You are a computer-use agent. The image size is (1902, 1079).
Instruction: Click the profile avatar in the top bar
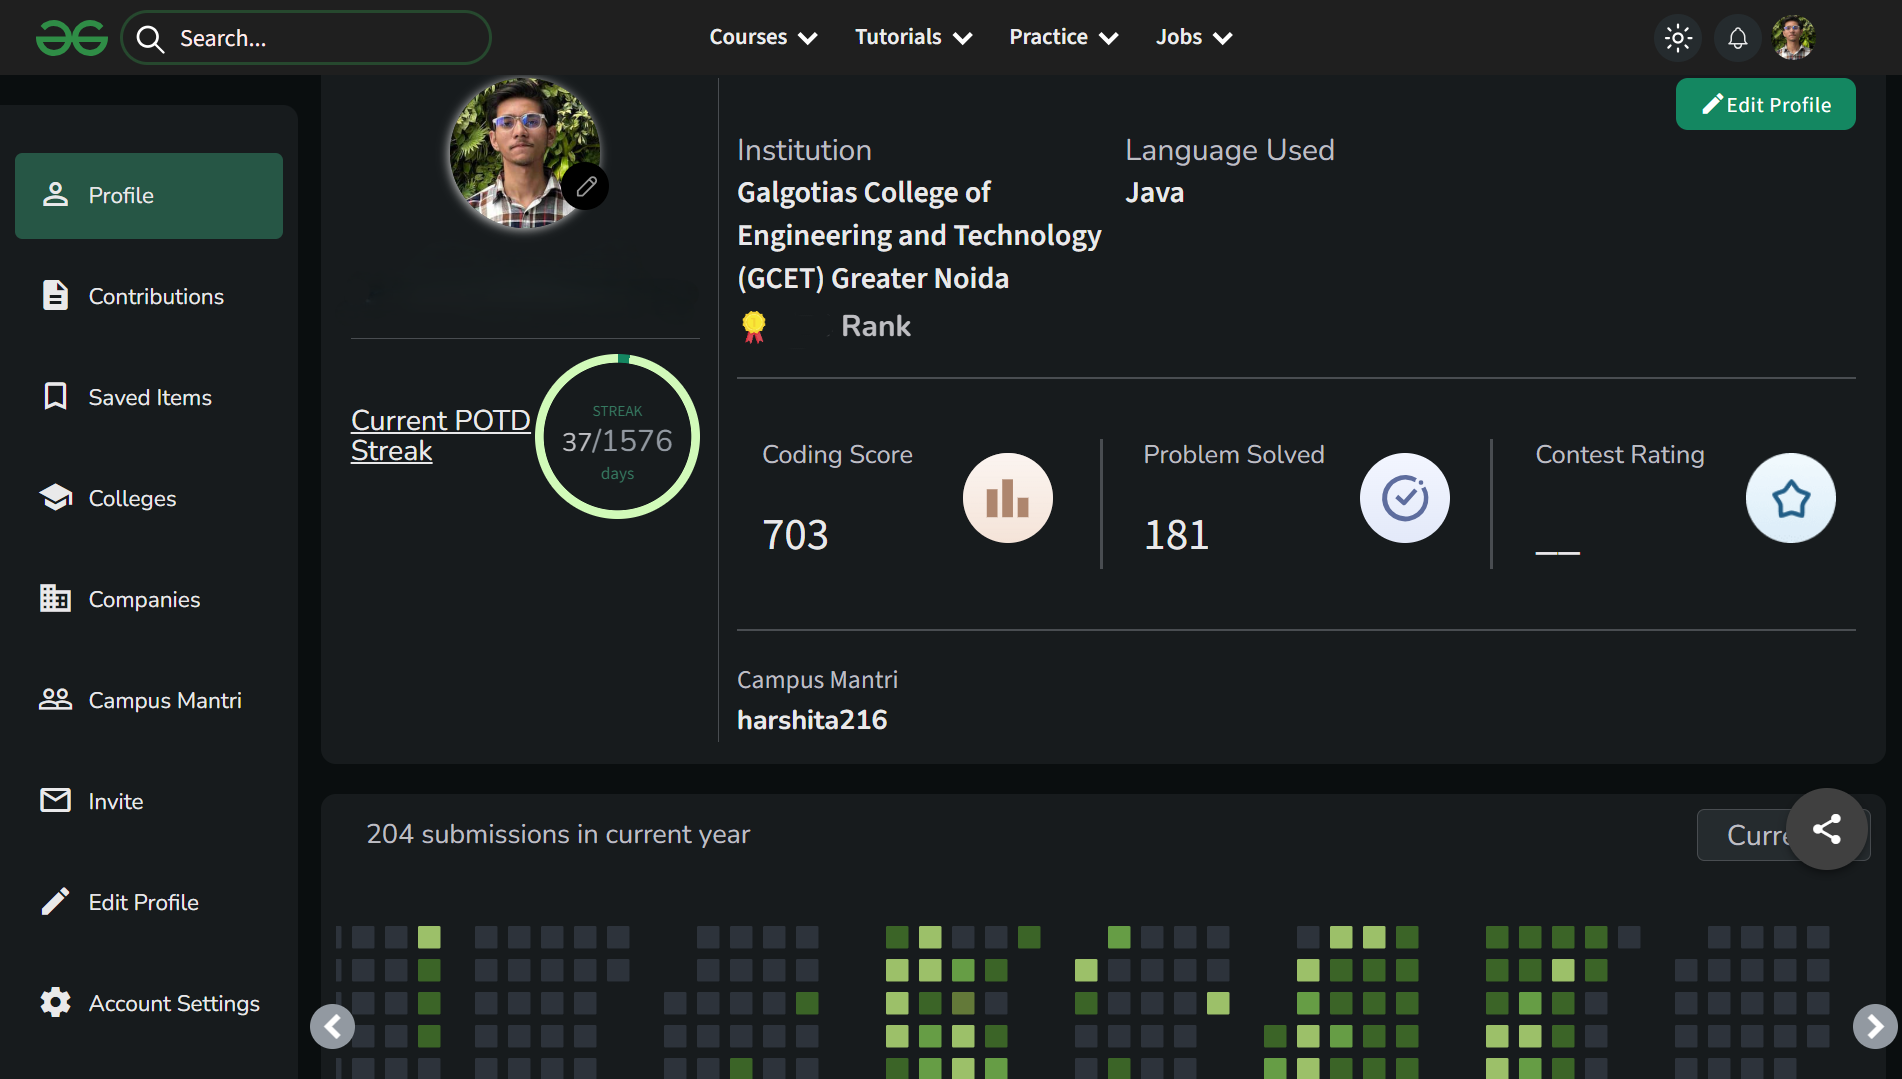pos(1793,38)
